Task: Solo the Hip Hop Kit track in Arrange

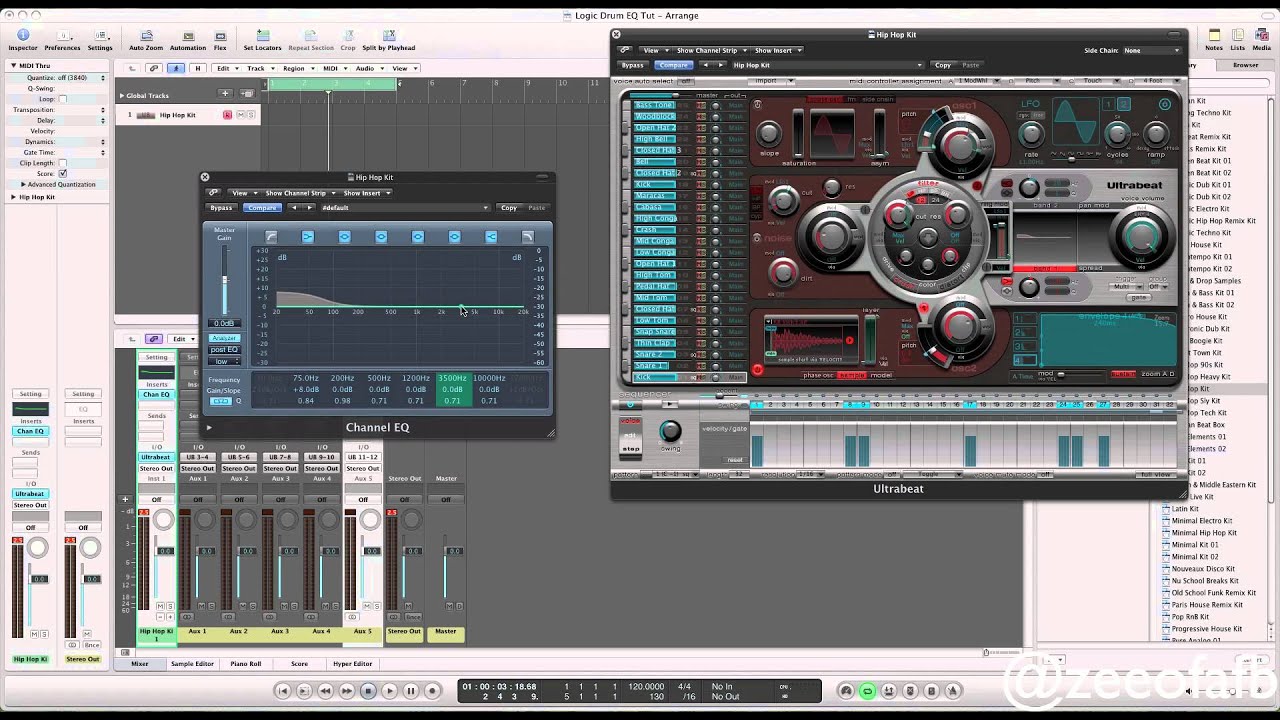Action: (251, 115)
